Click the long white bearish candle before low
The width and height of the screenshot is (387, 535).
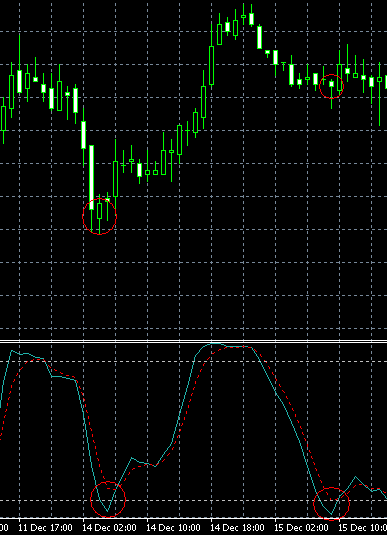[x=91, y=177]
